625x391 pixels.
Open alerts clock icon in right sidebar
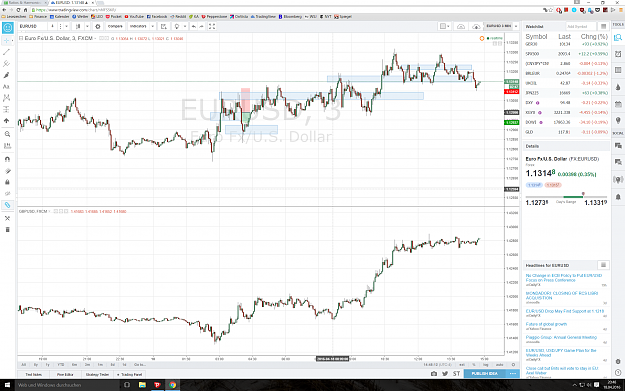point(618,54)
